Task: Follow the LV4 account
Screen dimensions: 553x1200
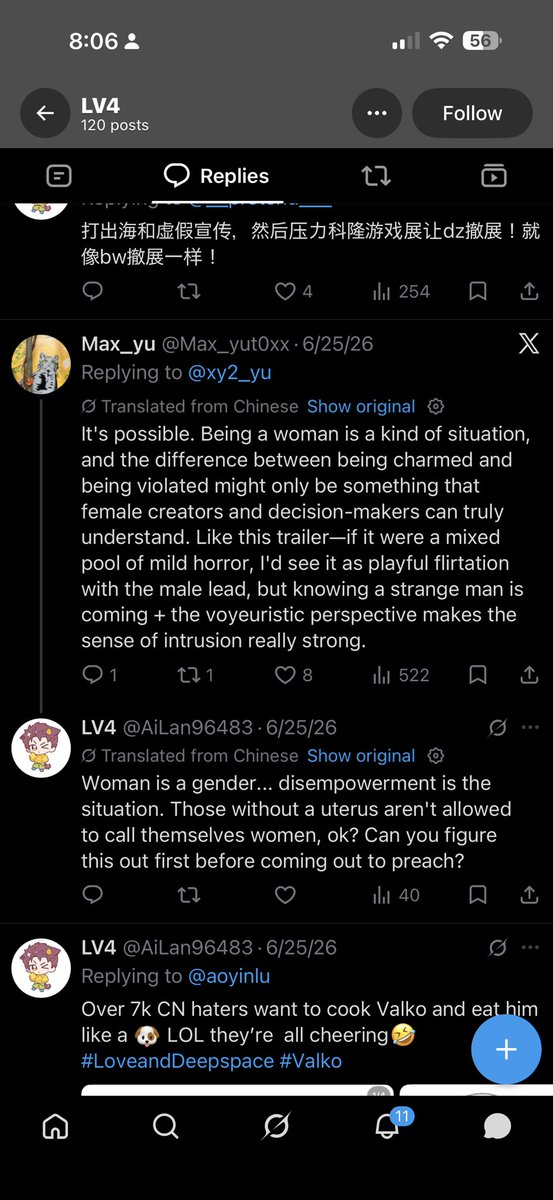Action: [472, 113]
